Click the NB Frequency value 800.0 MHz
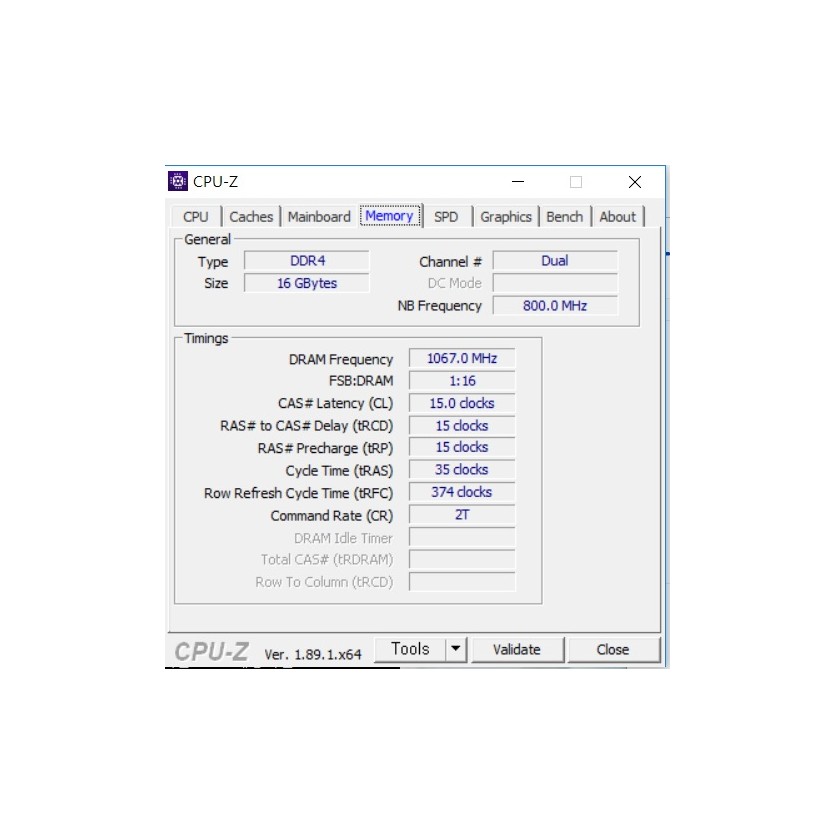Image resolution: width=835 pixels, height=833 pixels. (555, 306)
